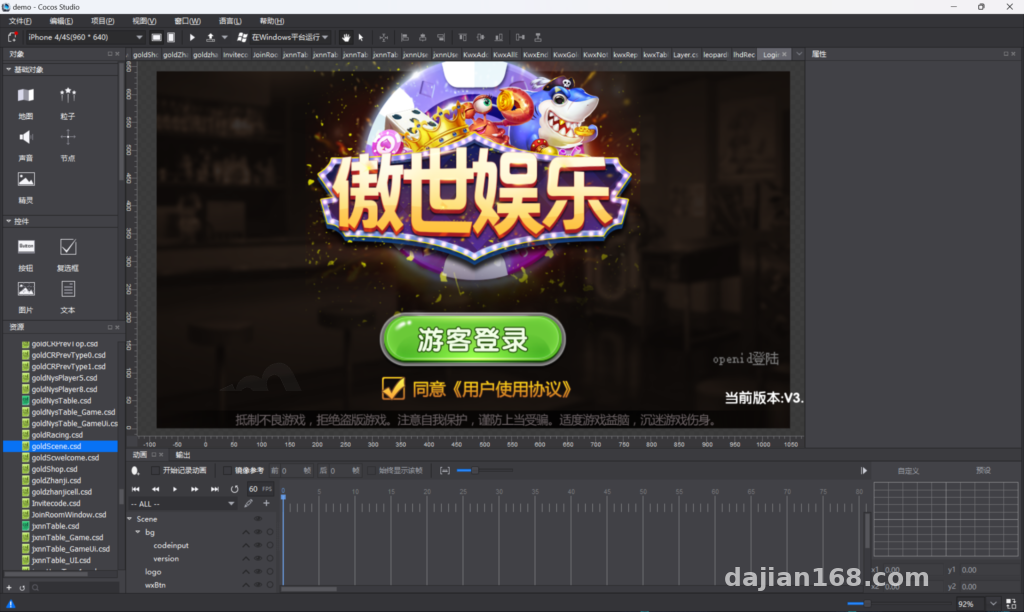Pick the 按钮 button widget icon
This screenshot has height=612, width=1024.
click(x=26, y=247)
